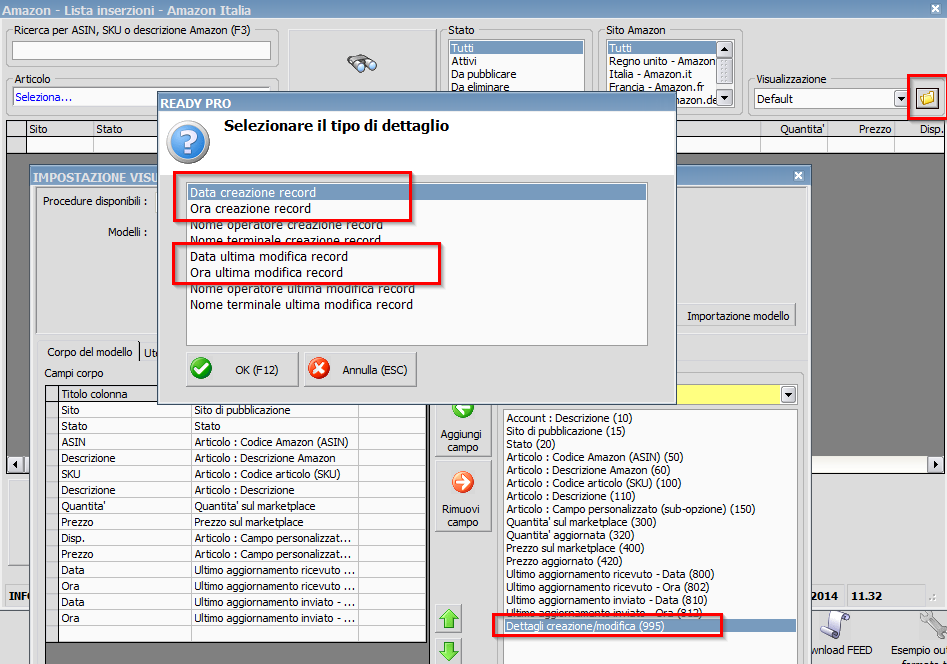Screen dimensions: 947x664
Task: Select Corpo del modello tab
Action: 89,352
